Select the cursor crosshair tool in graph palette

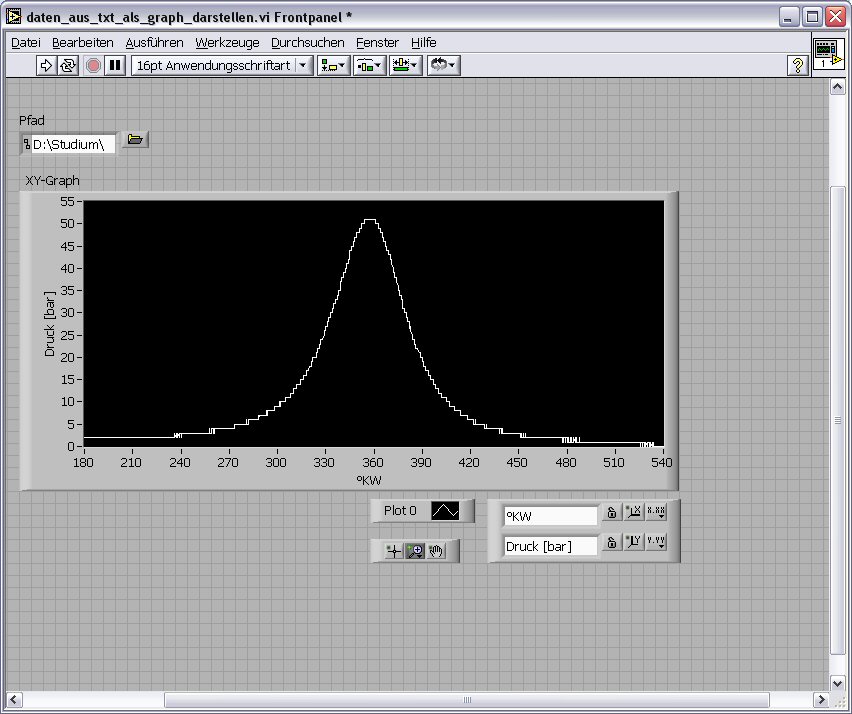[x=394, y=551]
